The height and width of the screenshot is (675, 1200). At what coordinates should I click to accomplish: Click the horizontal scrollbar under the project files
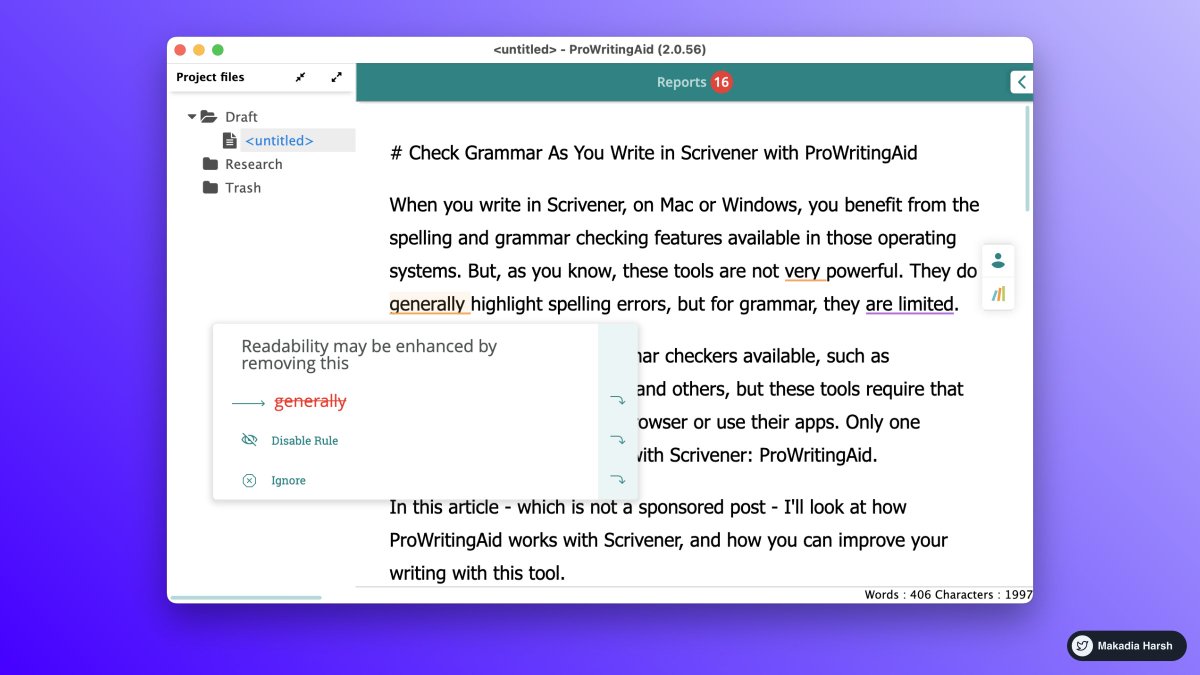tap(246, 598)
